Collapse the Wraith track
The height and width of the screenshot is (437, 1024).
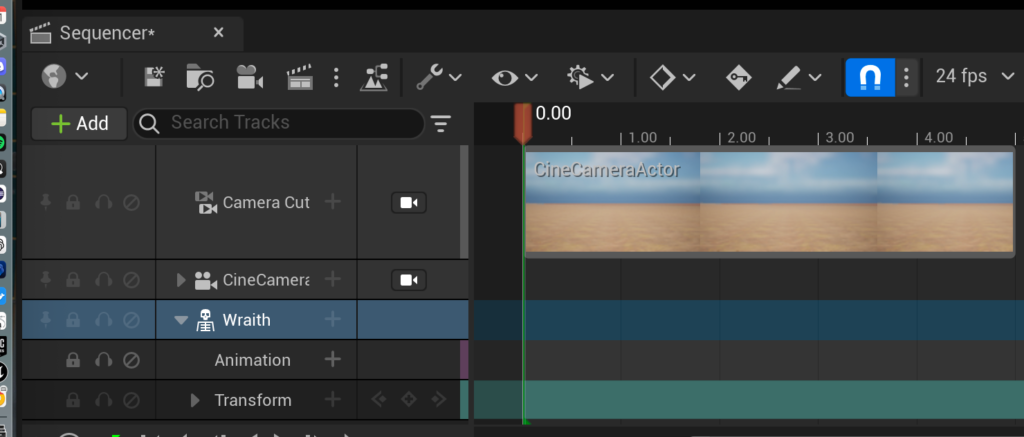pos(181,320)
